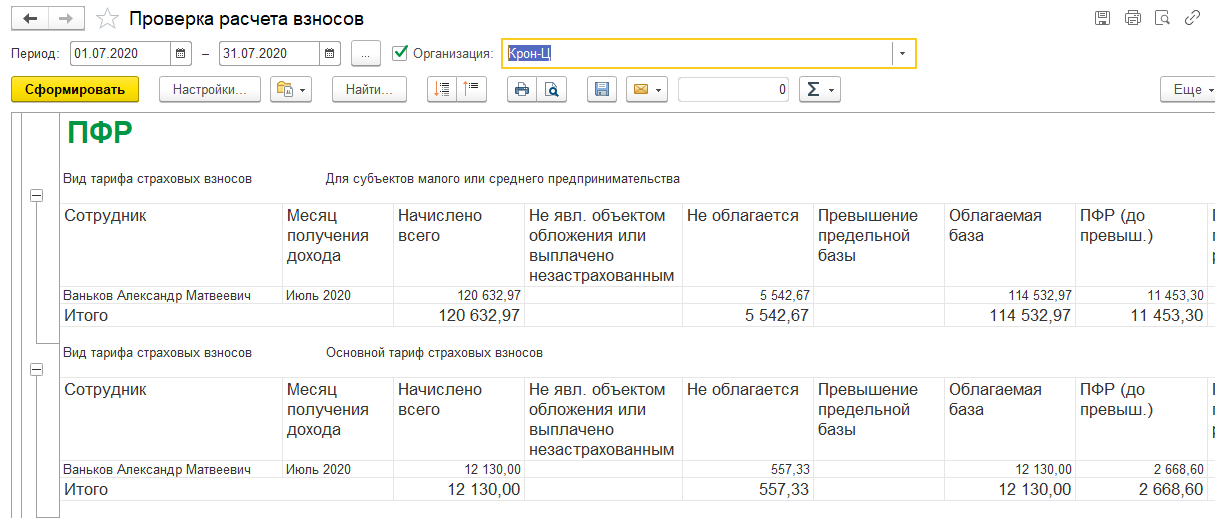Collapse the Основной тариф group

pyautogui.click(x=37, y=370)
